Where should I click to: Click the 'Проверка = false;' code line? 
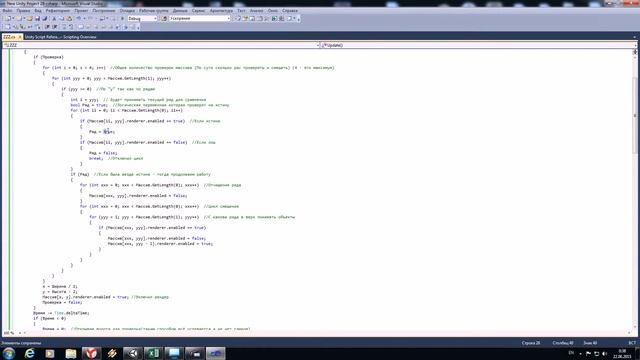[62, 302]
